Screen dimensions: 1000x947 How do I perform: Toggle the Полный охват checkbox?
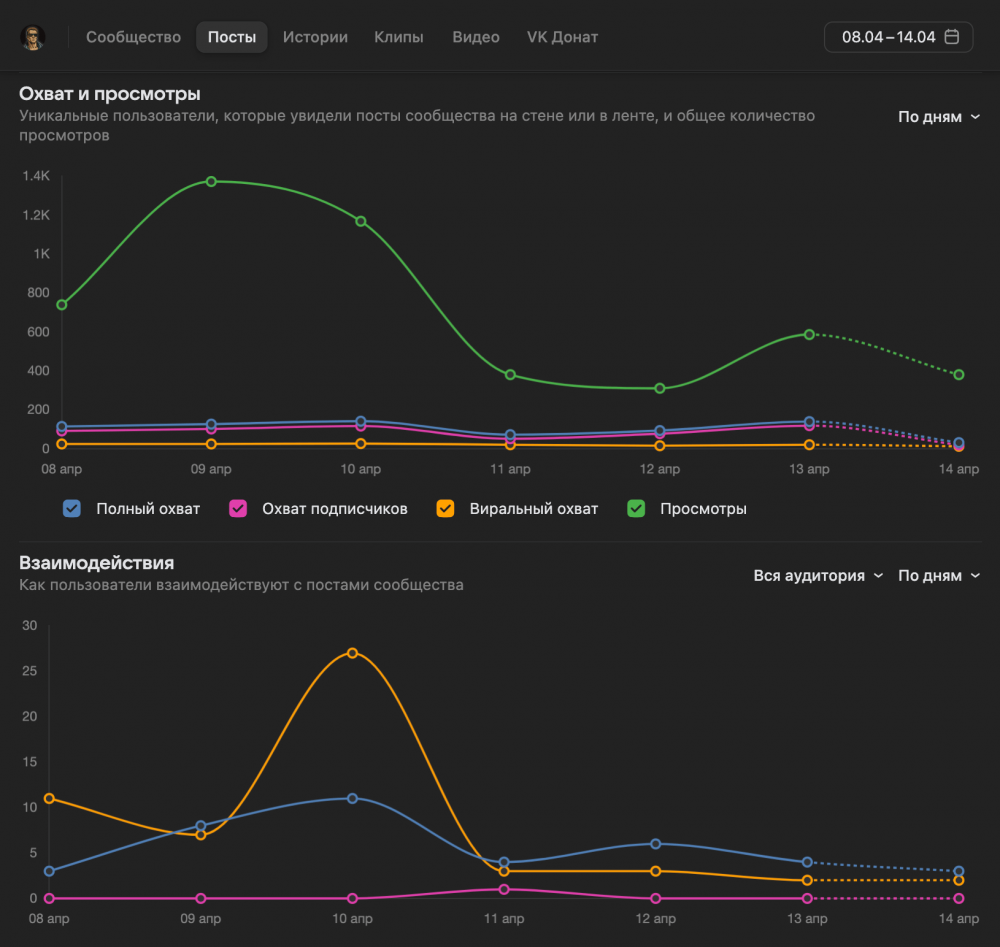pos(72,508)
